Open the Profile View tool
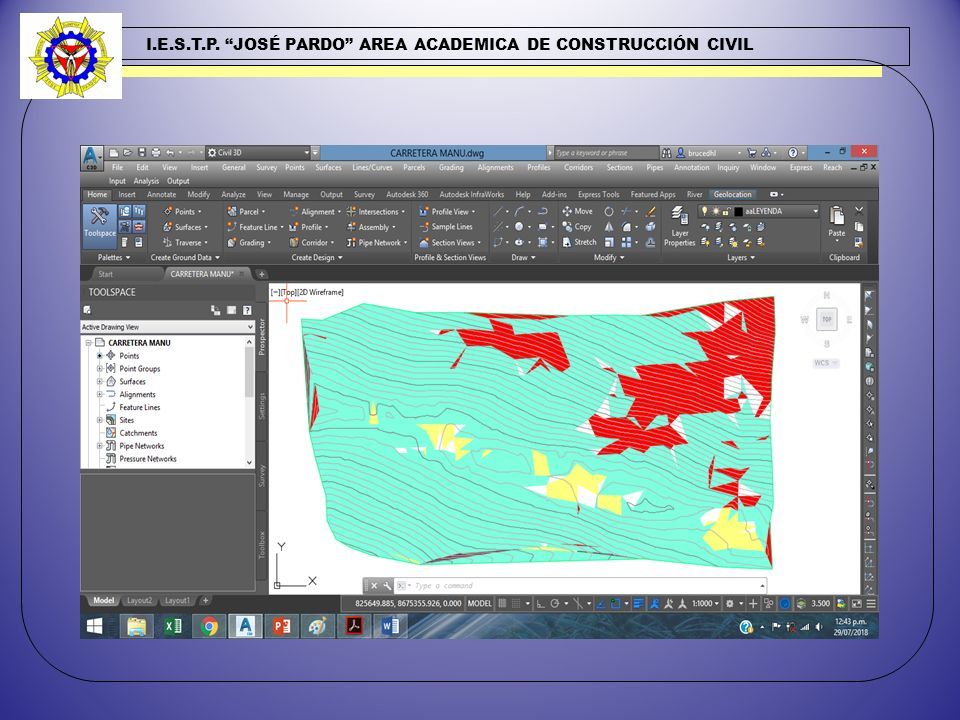The width and height of the screenshot is (960, 720). (448, 212)
